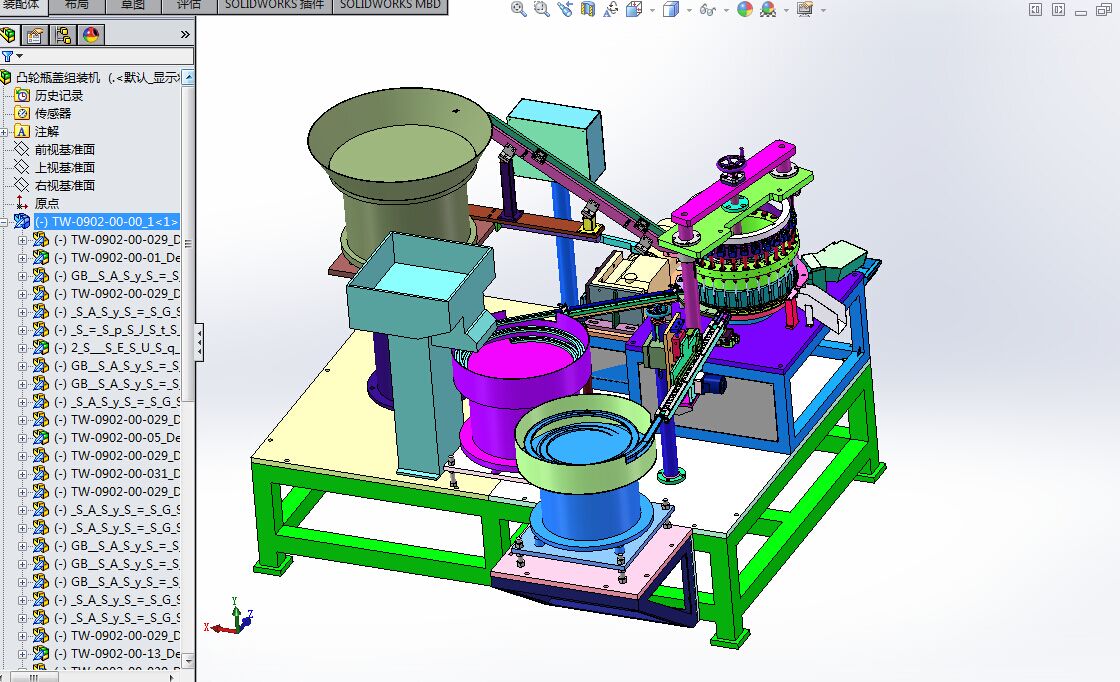The height and width of the screenshot is (682, 1120).
Task: Expand more panel tabs with double chevron
Action: 185,34
